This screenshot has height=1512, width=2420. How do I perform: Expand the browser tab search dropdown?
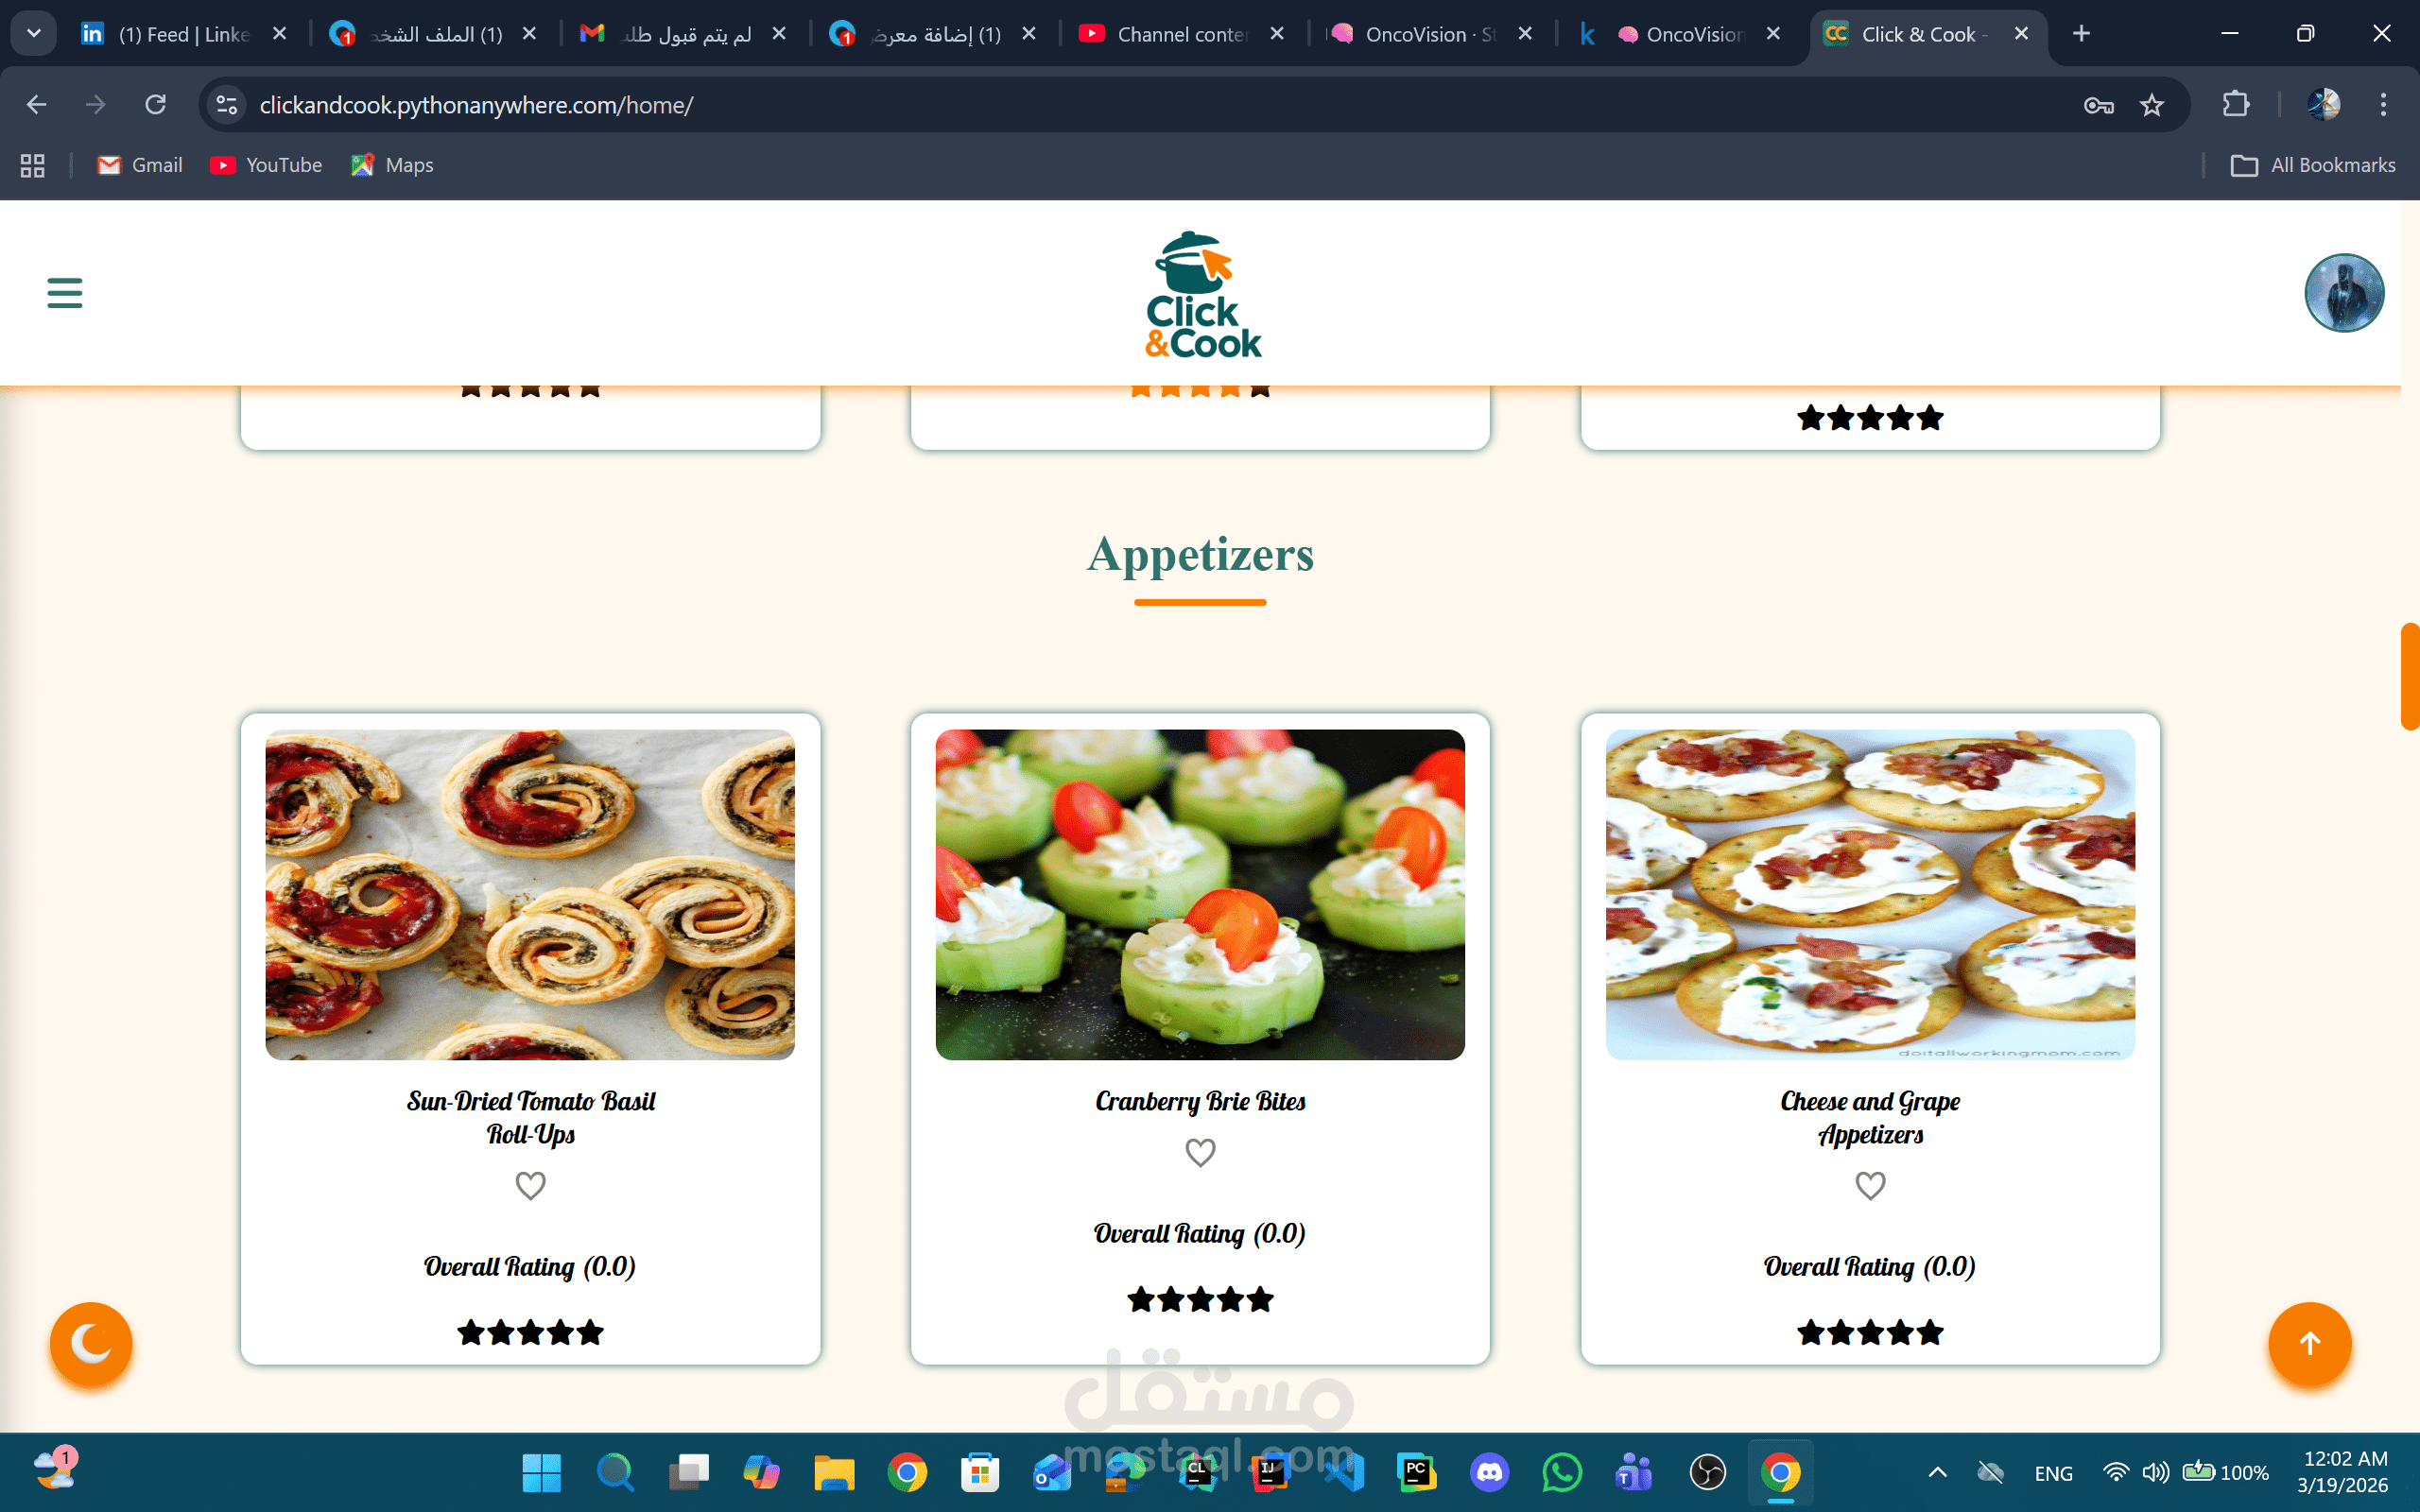pyautogui.click(x=33, y=33)
